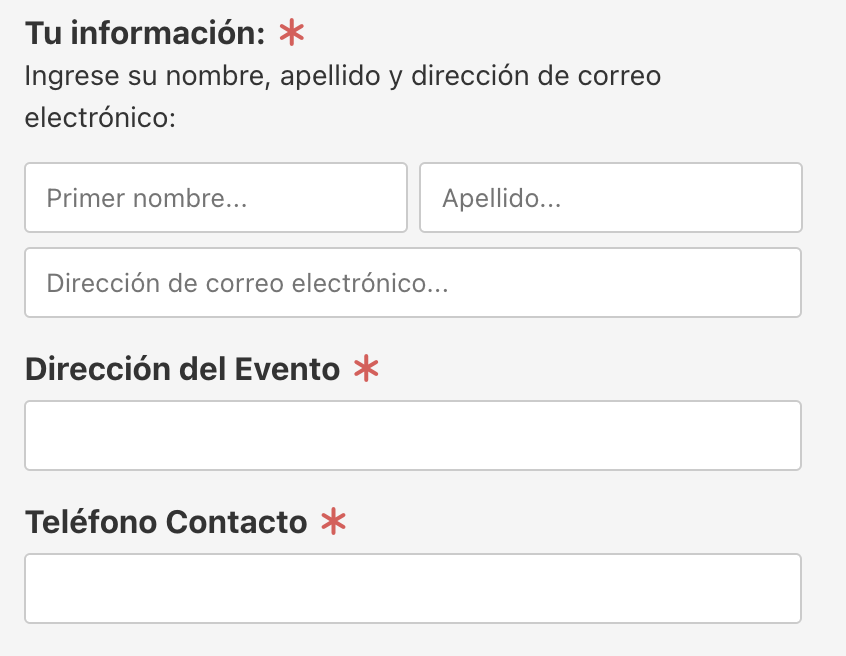Click the Primer nombre... placeholder text
The image size is (846, 656).
coord(146,198)
